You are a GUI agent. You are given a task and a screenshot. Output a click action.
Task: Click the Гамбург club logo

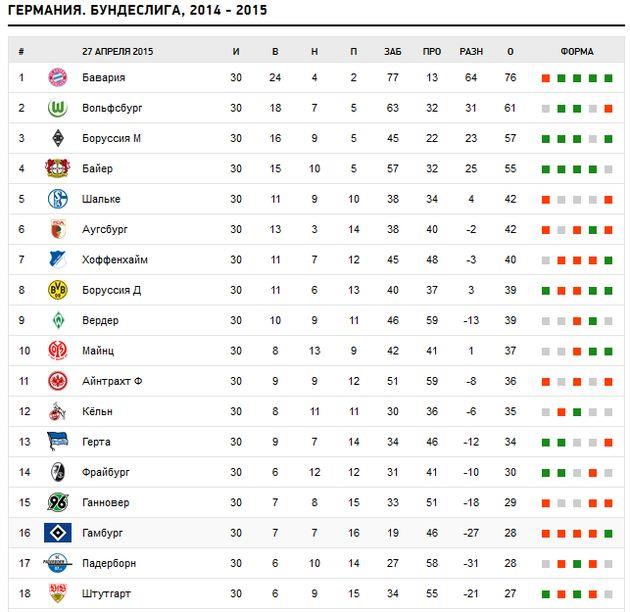click(57, 533)
